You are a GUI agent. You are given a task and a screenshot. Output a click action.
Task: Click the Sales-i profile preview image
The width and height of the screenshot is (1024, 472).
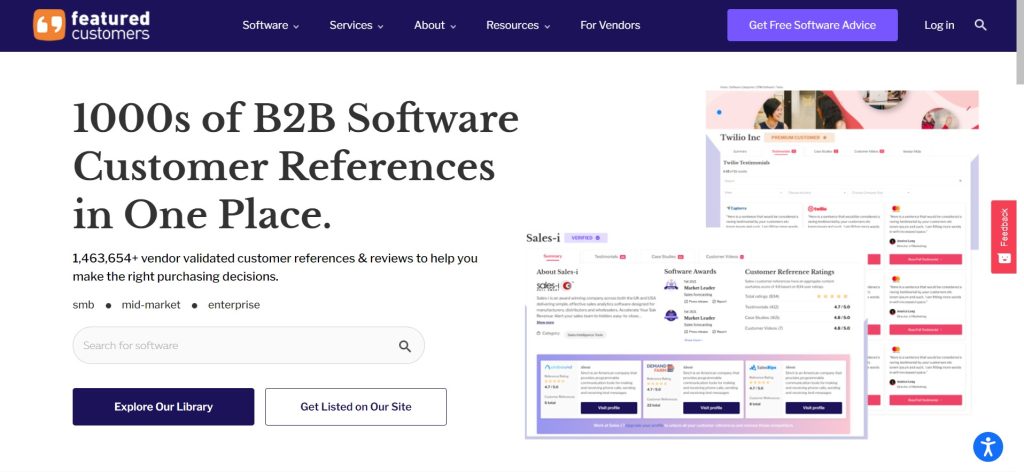pyautogui.click(x=690, y=335)
